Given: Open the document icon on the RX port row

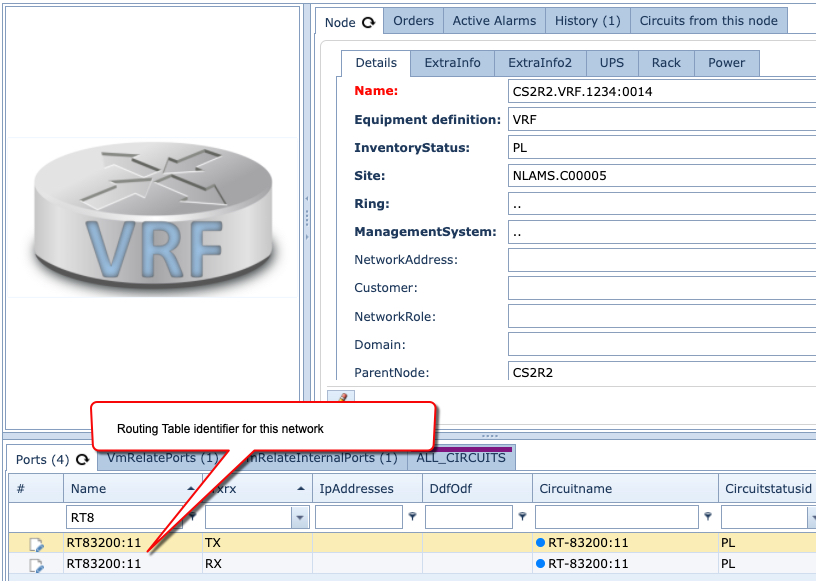Looking at the screenshot, I should [37, 563].
